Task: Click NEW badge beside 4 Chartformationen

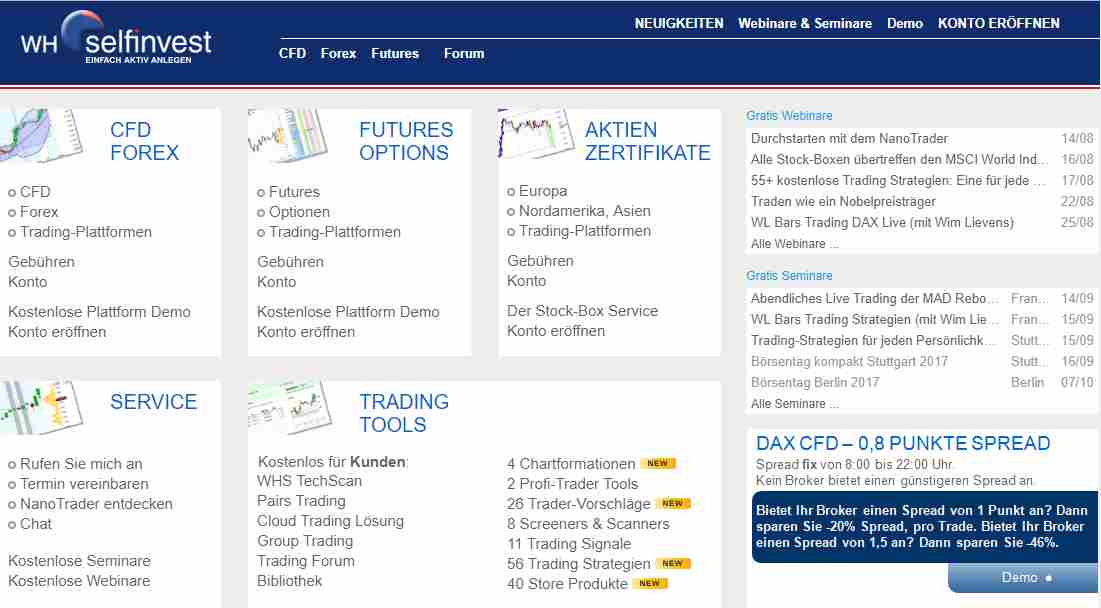Action: pos(658,463)
